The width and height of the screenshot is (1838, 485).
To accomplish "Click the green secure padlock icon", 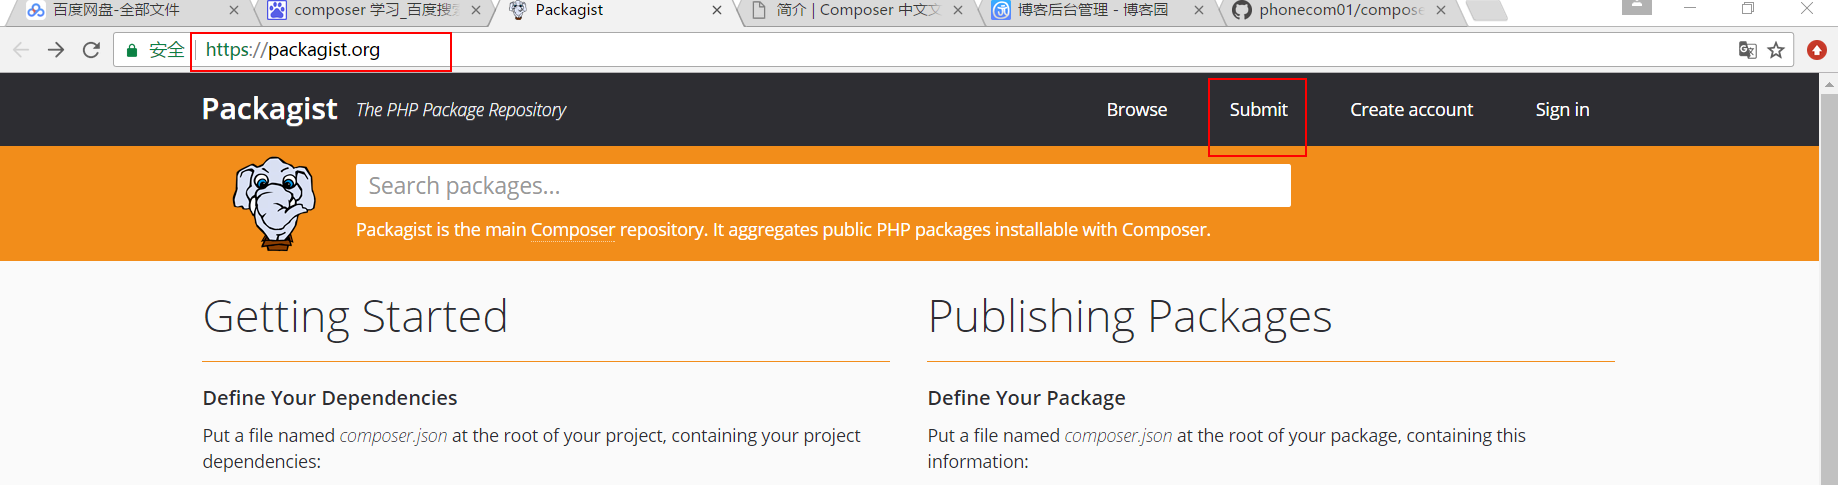I will tap(132, 50).
